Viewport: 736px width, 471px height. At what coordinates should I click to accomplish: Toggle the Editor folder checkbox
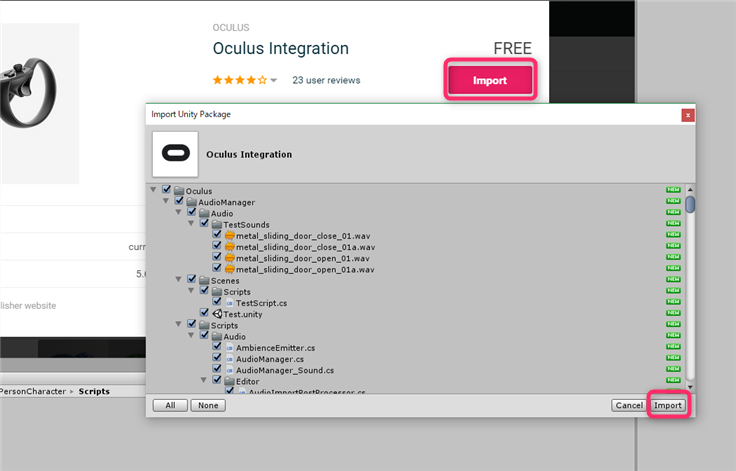pyautogui.click(x=217, y=380)
